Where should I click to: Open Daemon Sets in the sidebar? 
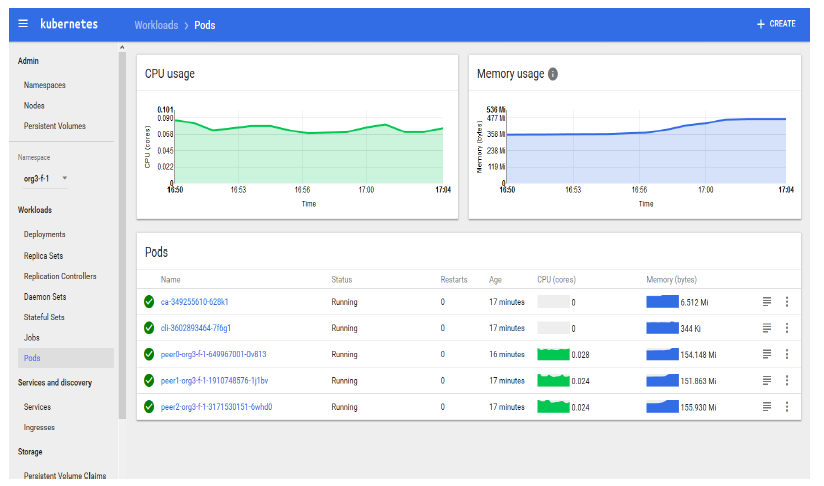[x=45, y=297]
